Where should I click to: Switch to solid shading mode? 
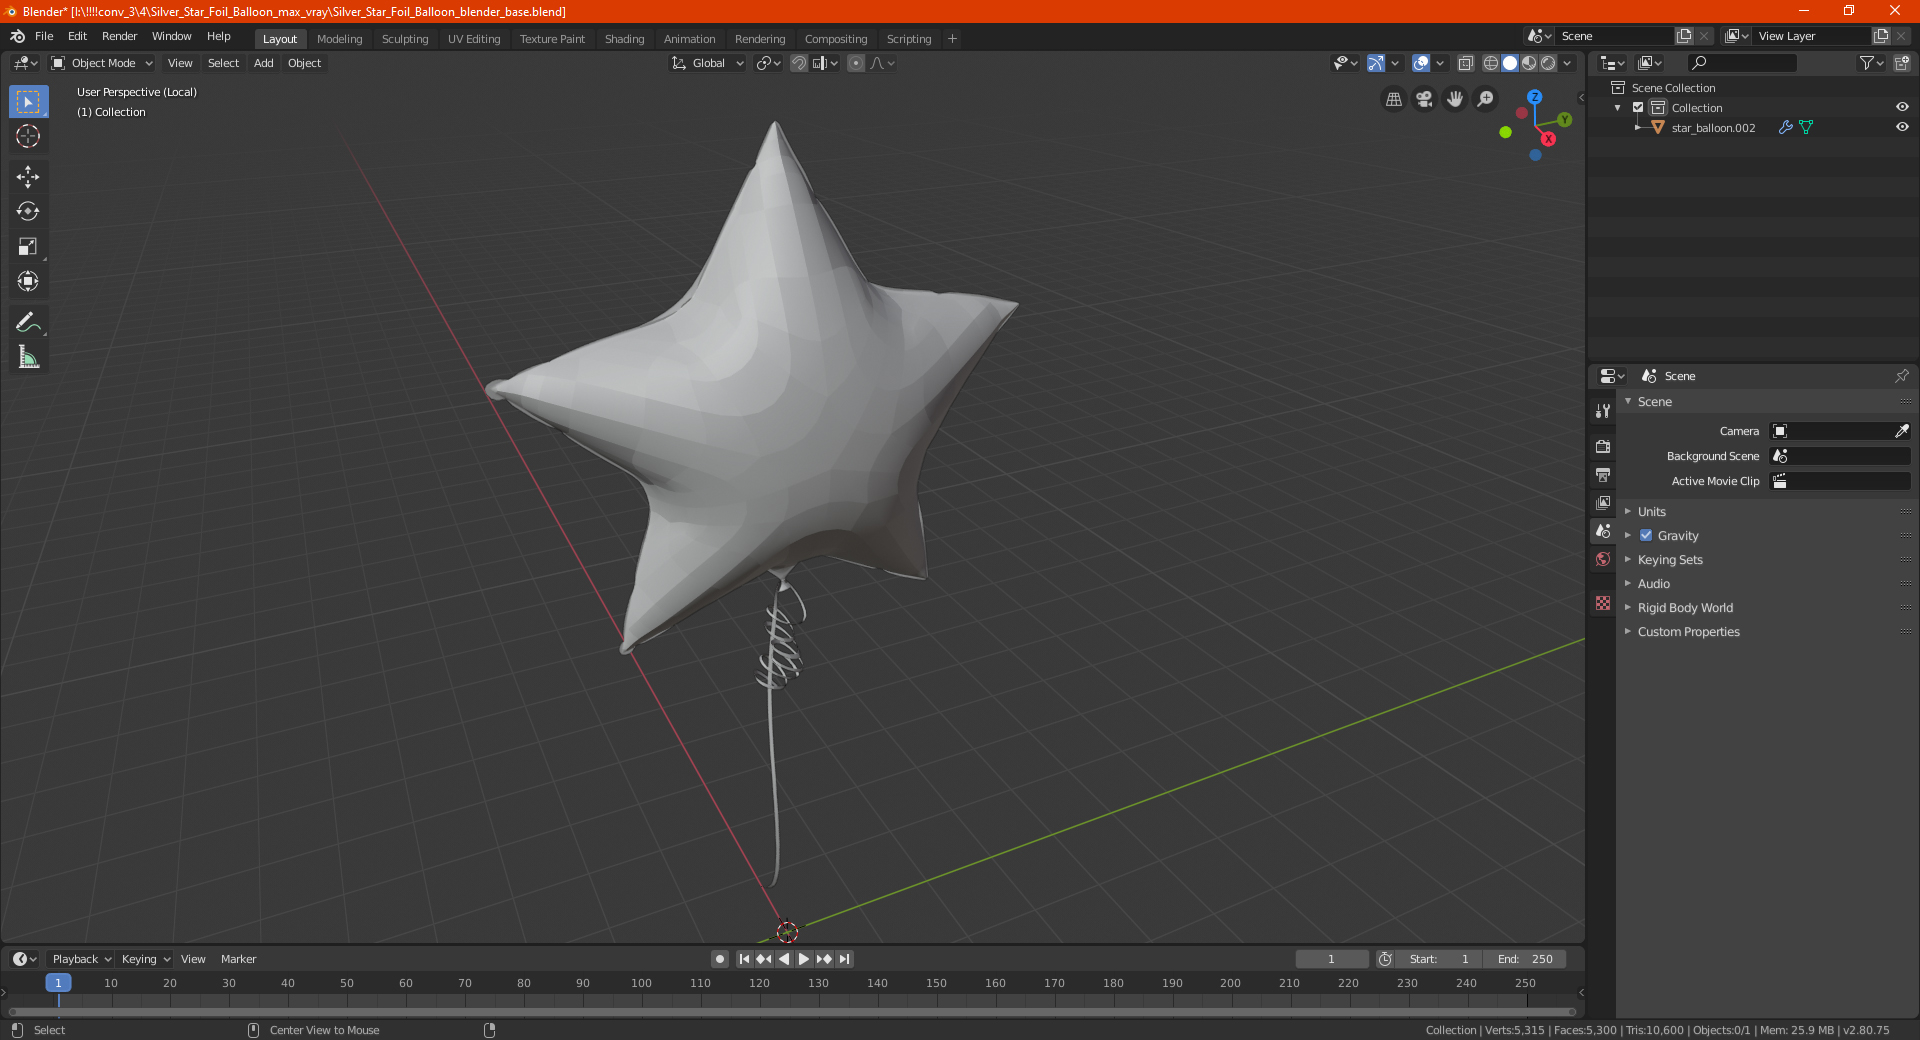coord(1510,63)
